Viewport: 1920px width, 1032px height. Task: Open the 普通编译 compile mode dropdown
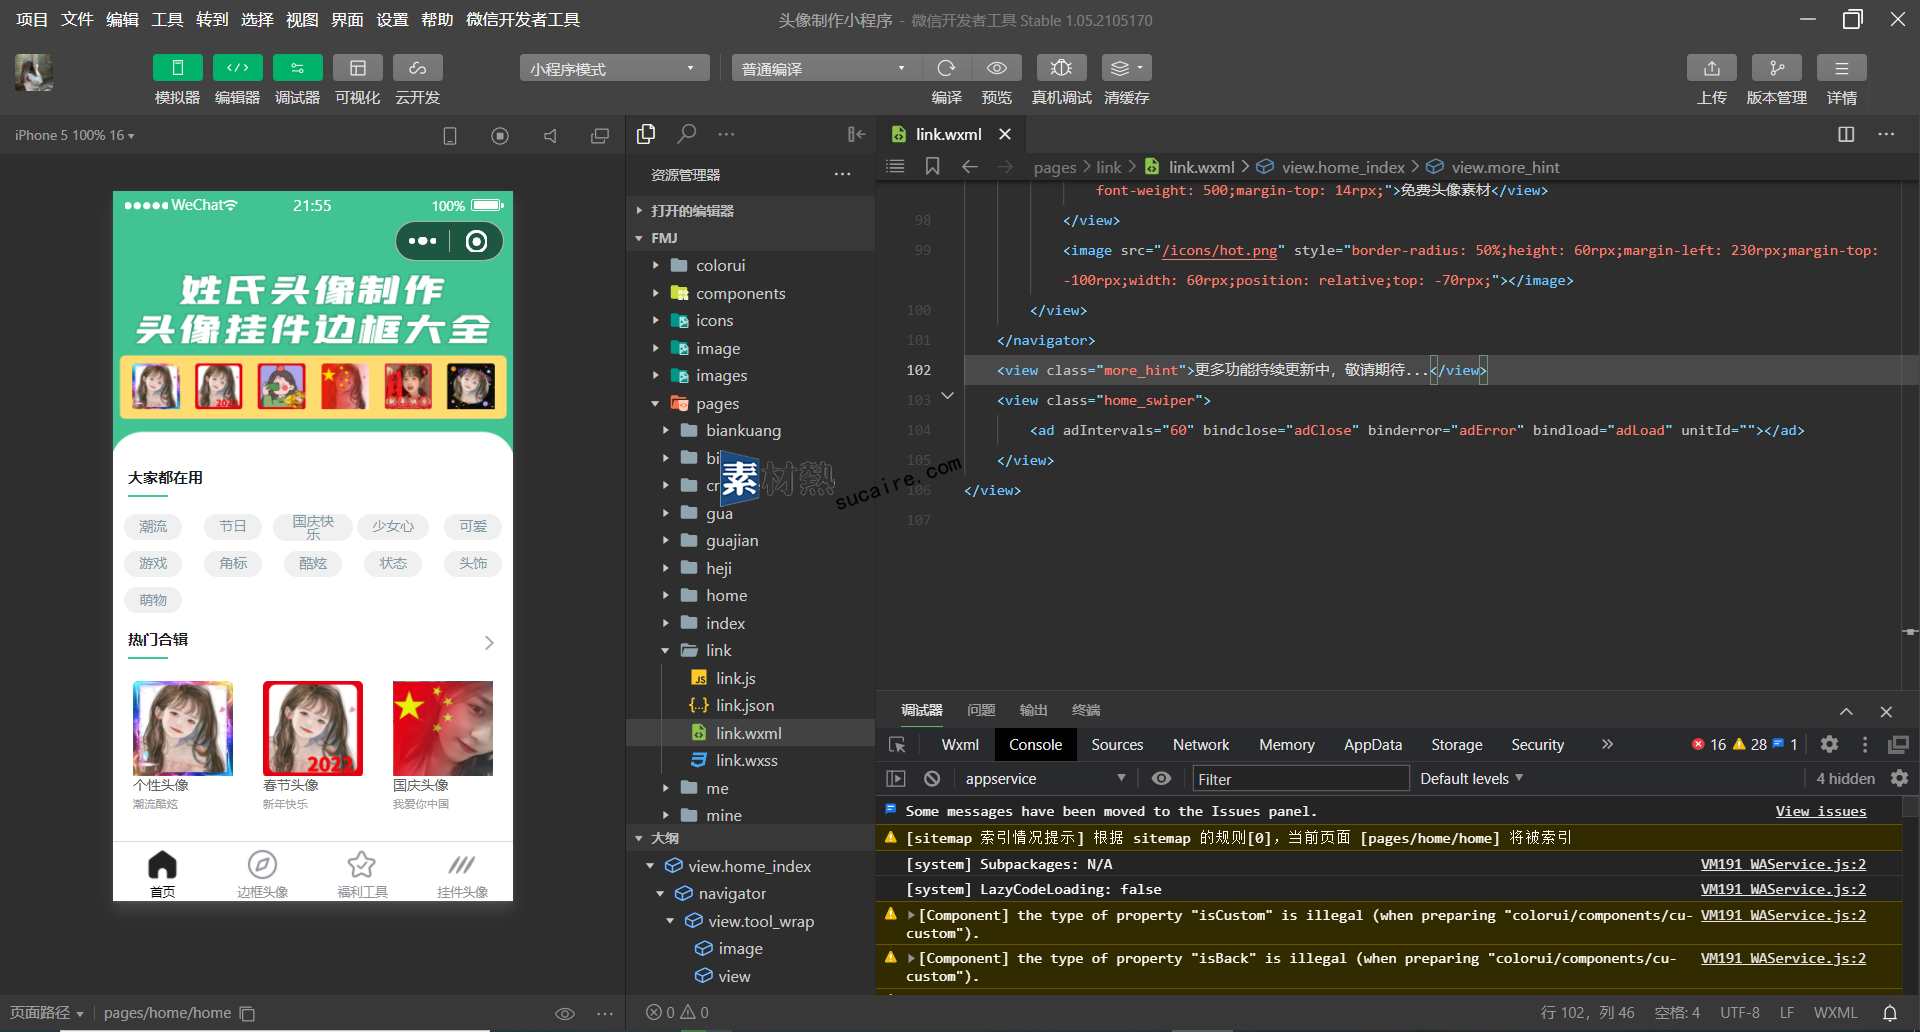(x=825, y=68)
